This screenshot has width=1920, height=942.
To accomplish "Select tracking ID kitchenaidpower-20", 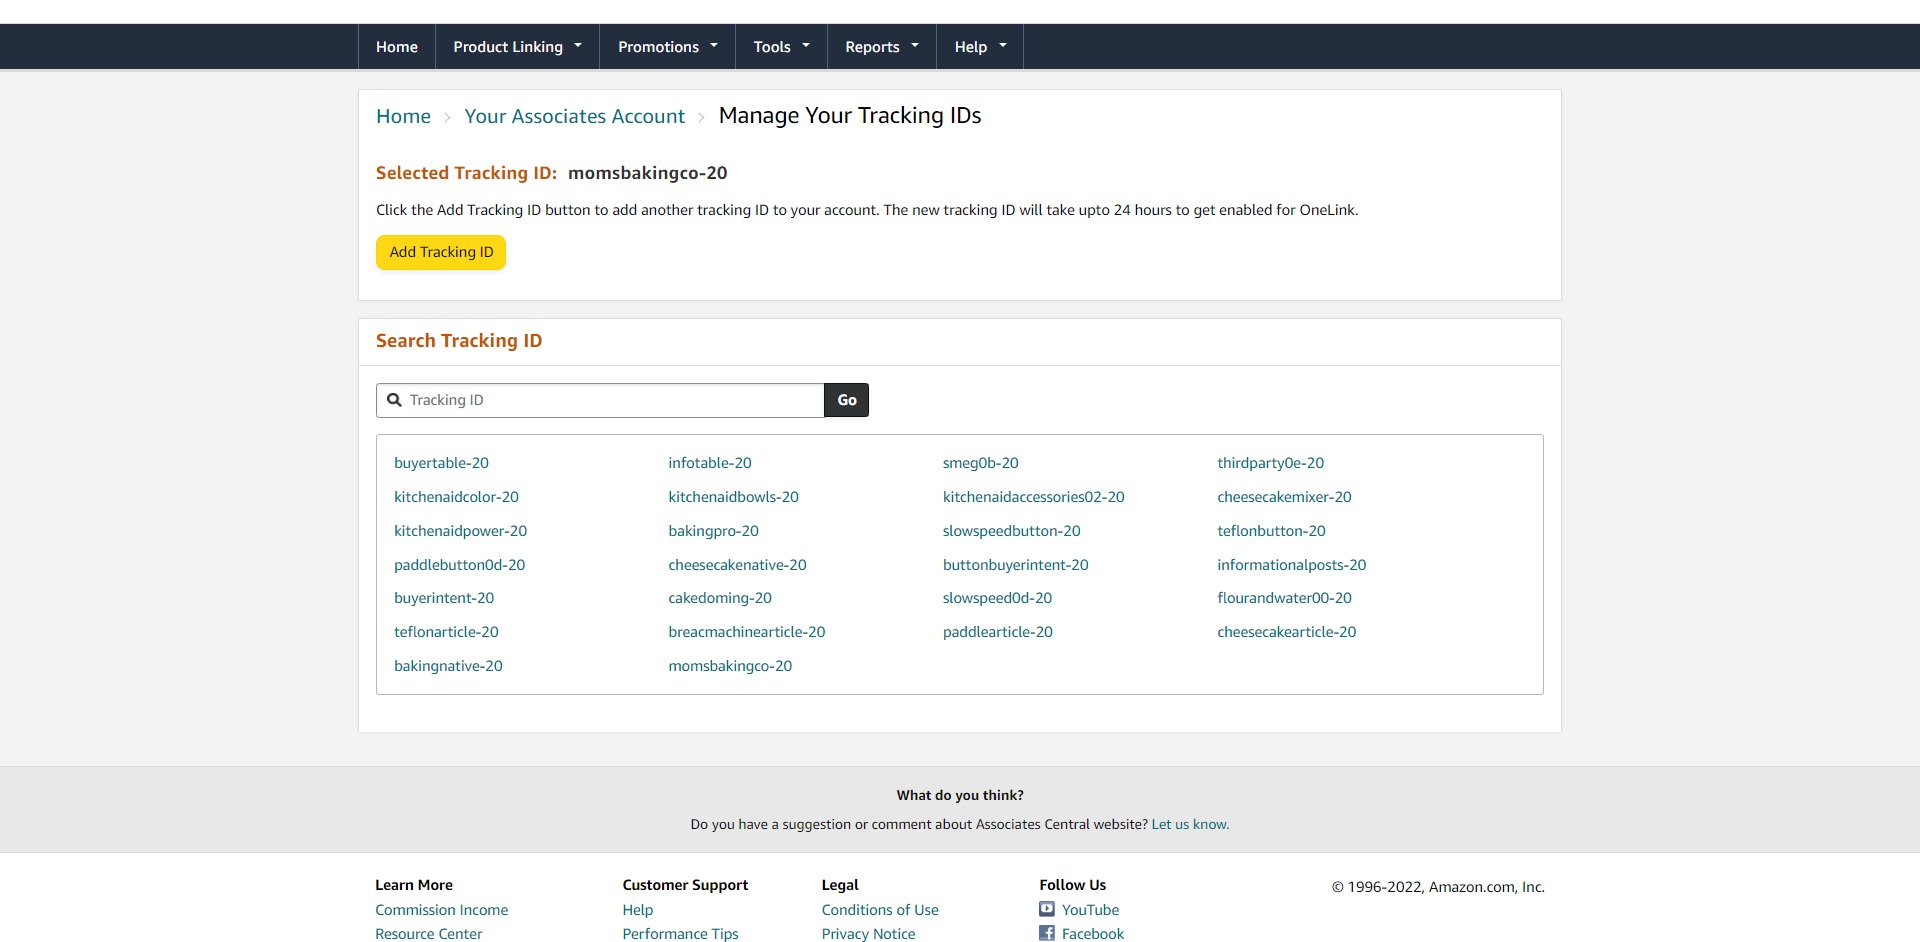I will [460, 531].
